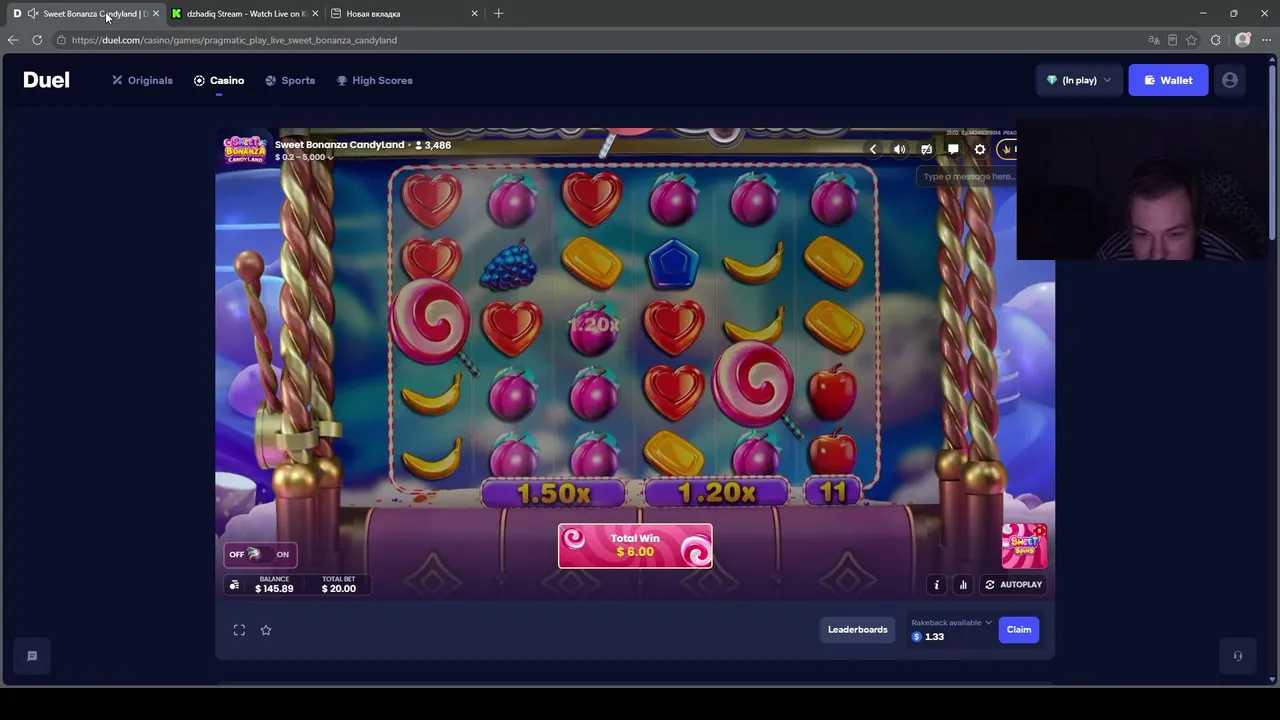Screen dimensions: 1280x720
Task: Go to the Sports section
Action: [x=290, y=80]
